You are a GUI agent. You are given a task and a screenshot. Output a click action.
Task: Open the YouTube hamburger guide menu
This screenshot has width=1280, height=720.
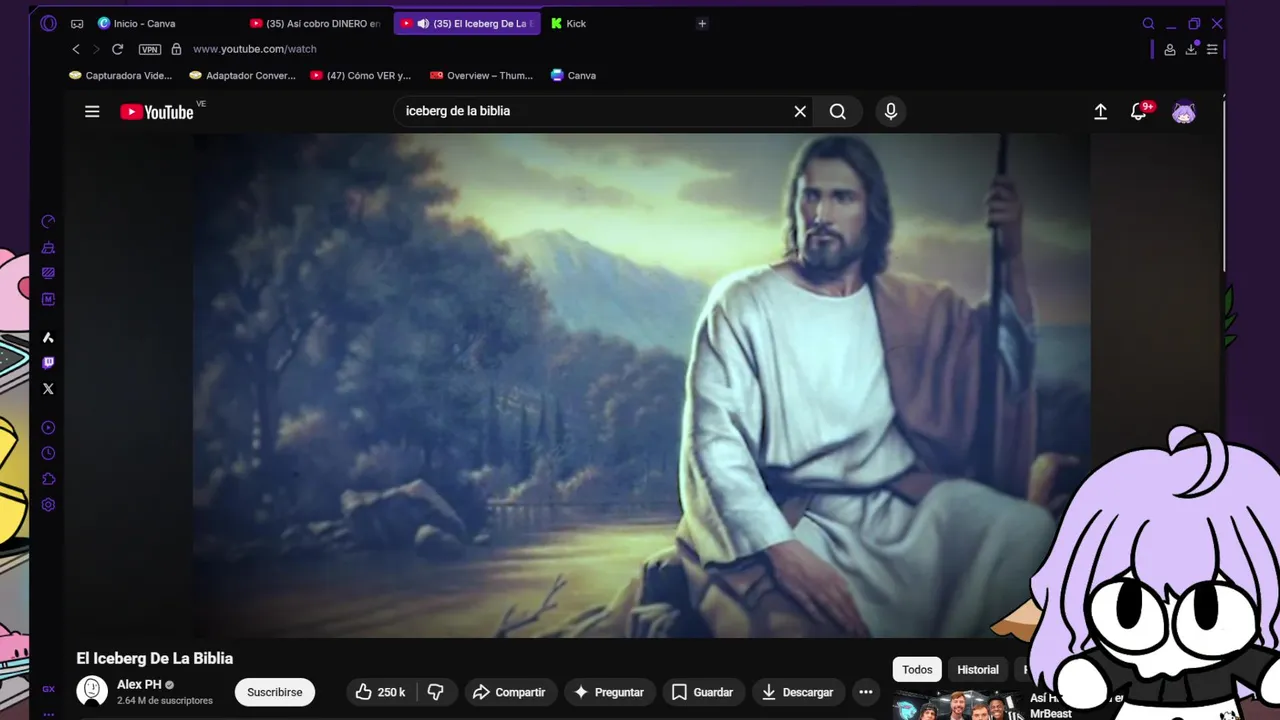[x=92, y=112]
